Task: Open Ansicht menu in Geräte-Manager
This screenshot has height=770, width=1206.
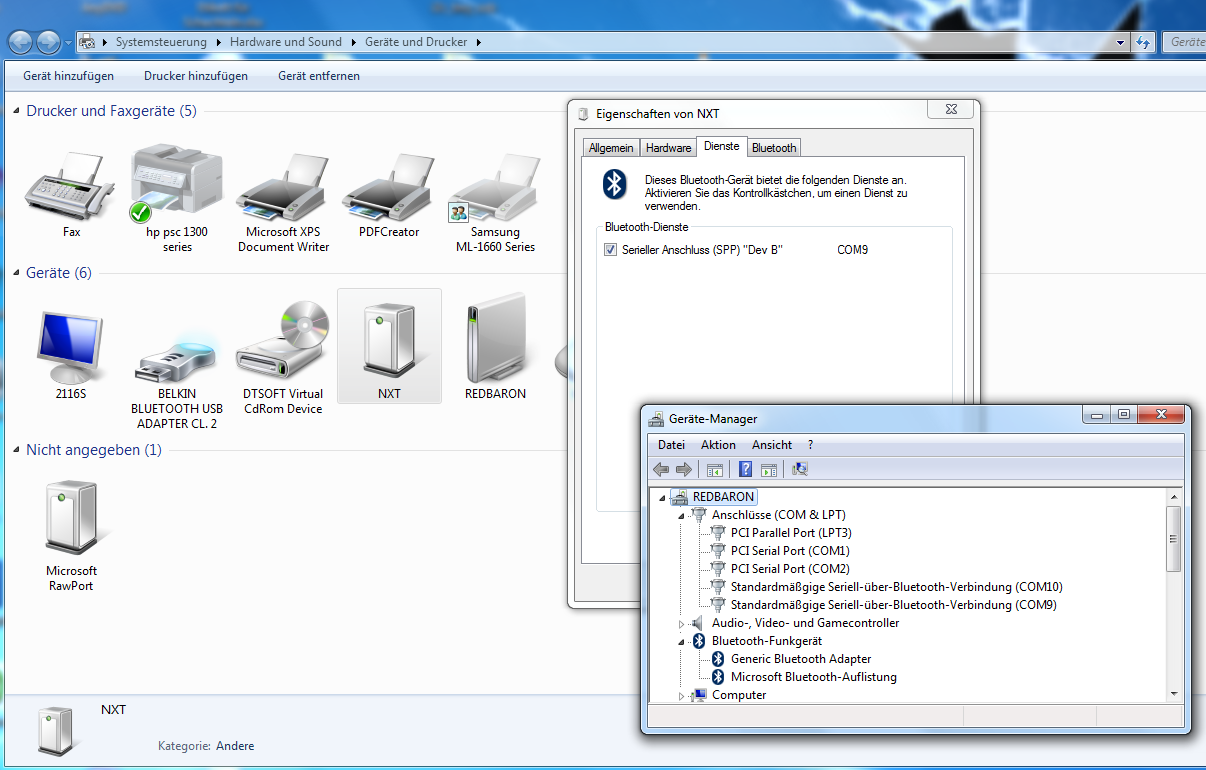Action: tap(772, 445)
